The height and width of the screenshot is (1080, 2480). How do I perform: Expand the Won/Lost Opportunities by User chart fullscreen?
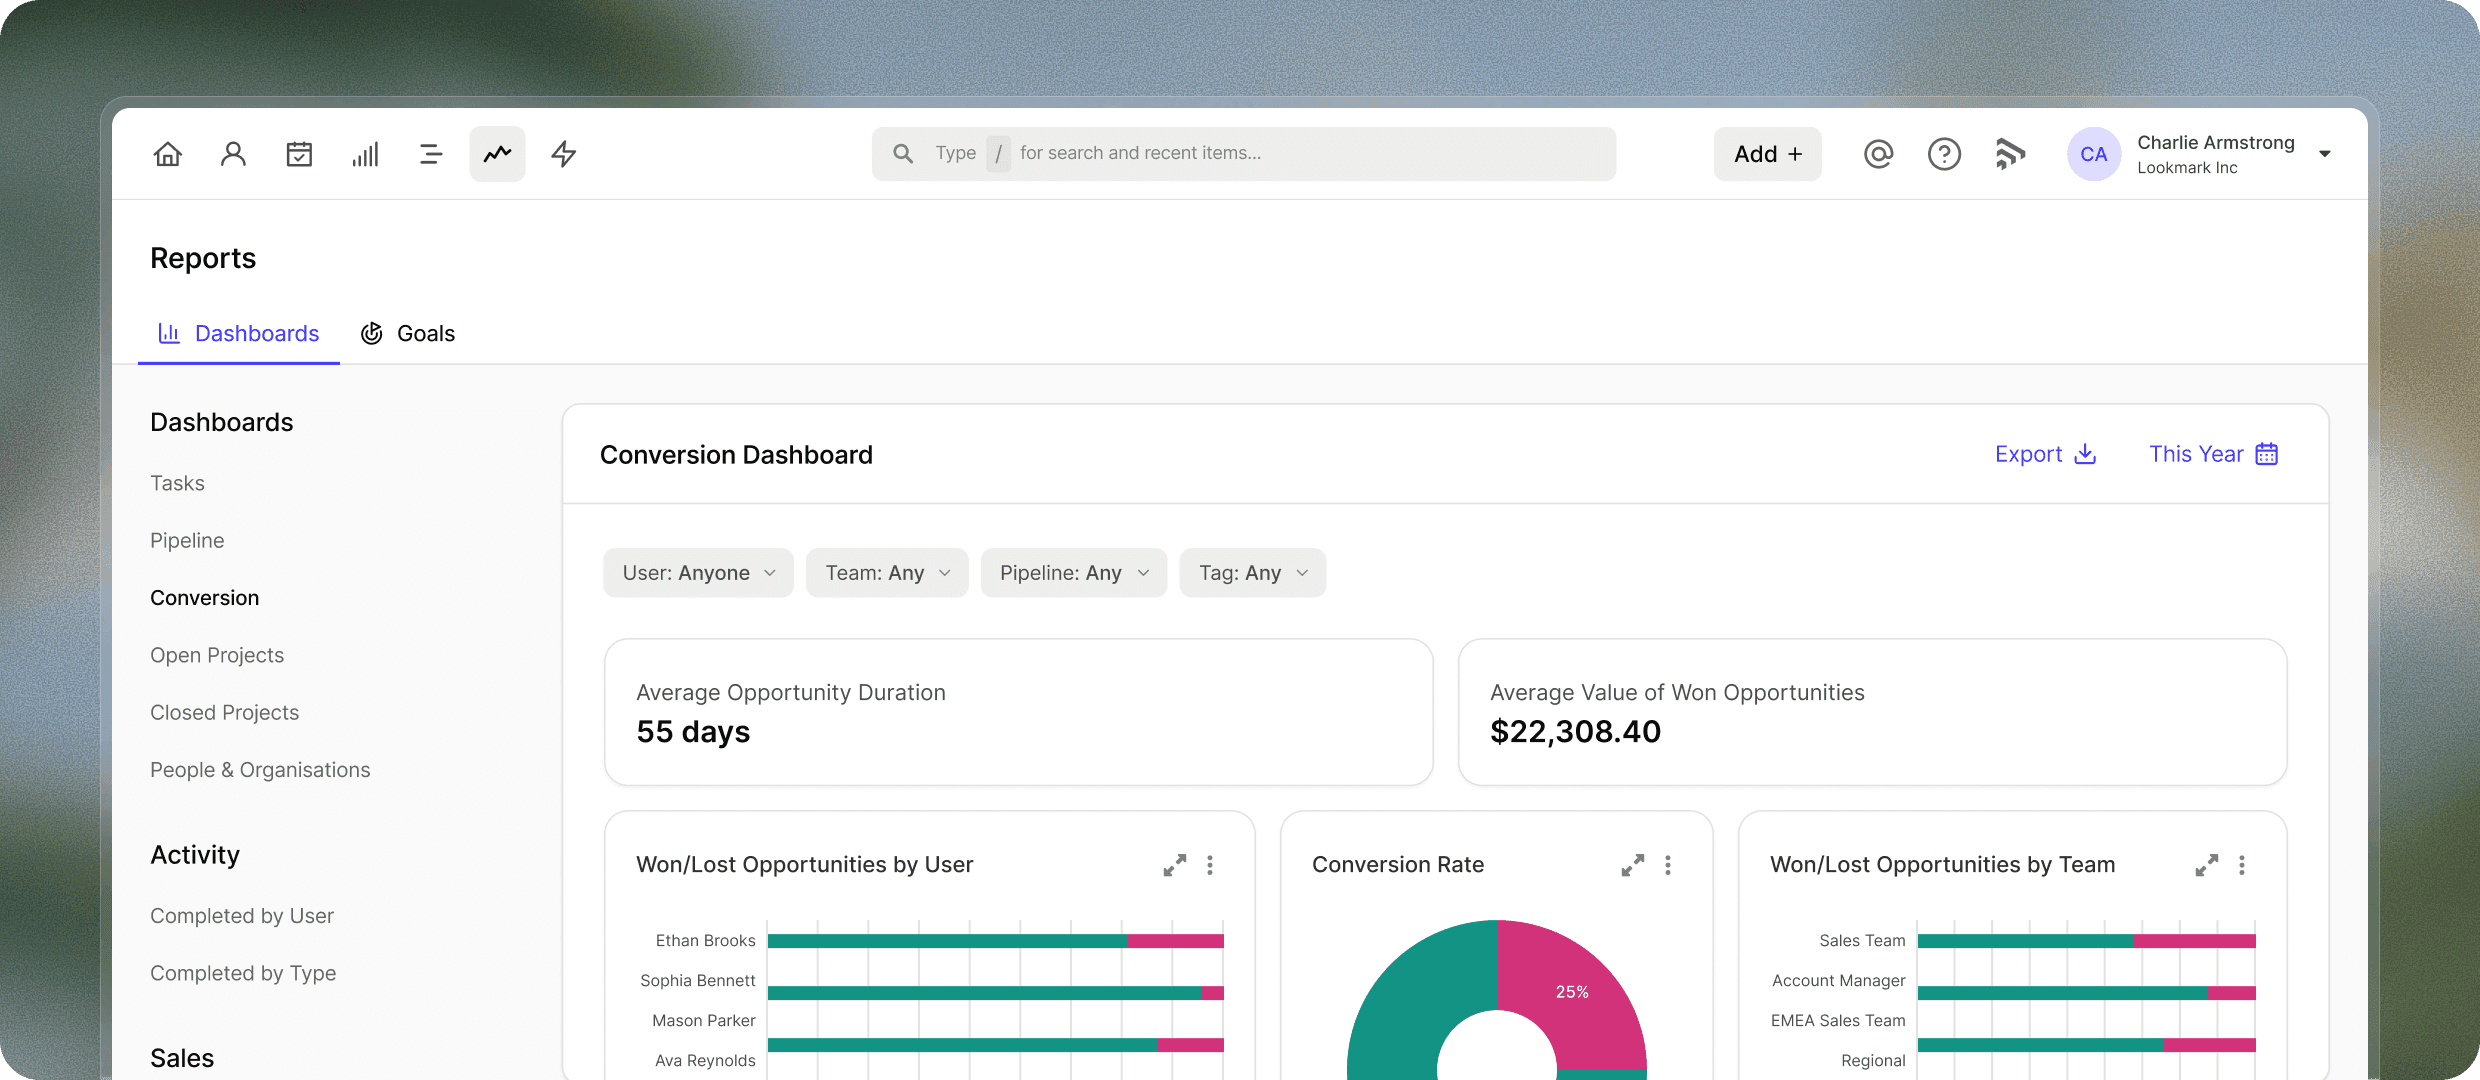1174,865
